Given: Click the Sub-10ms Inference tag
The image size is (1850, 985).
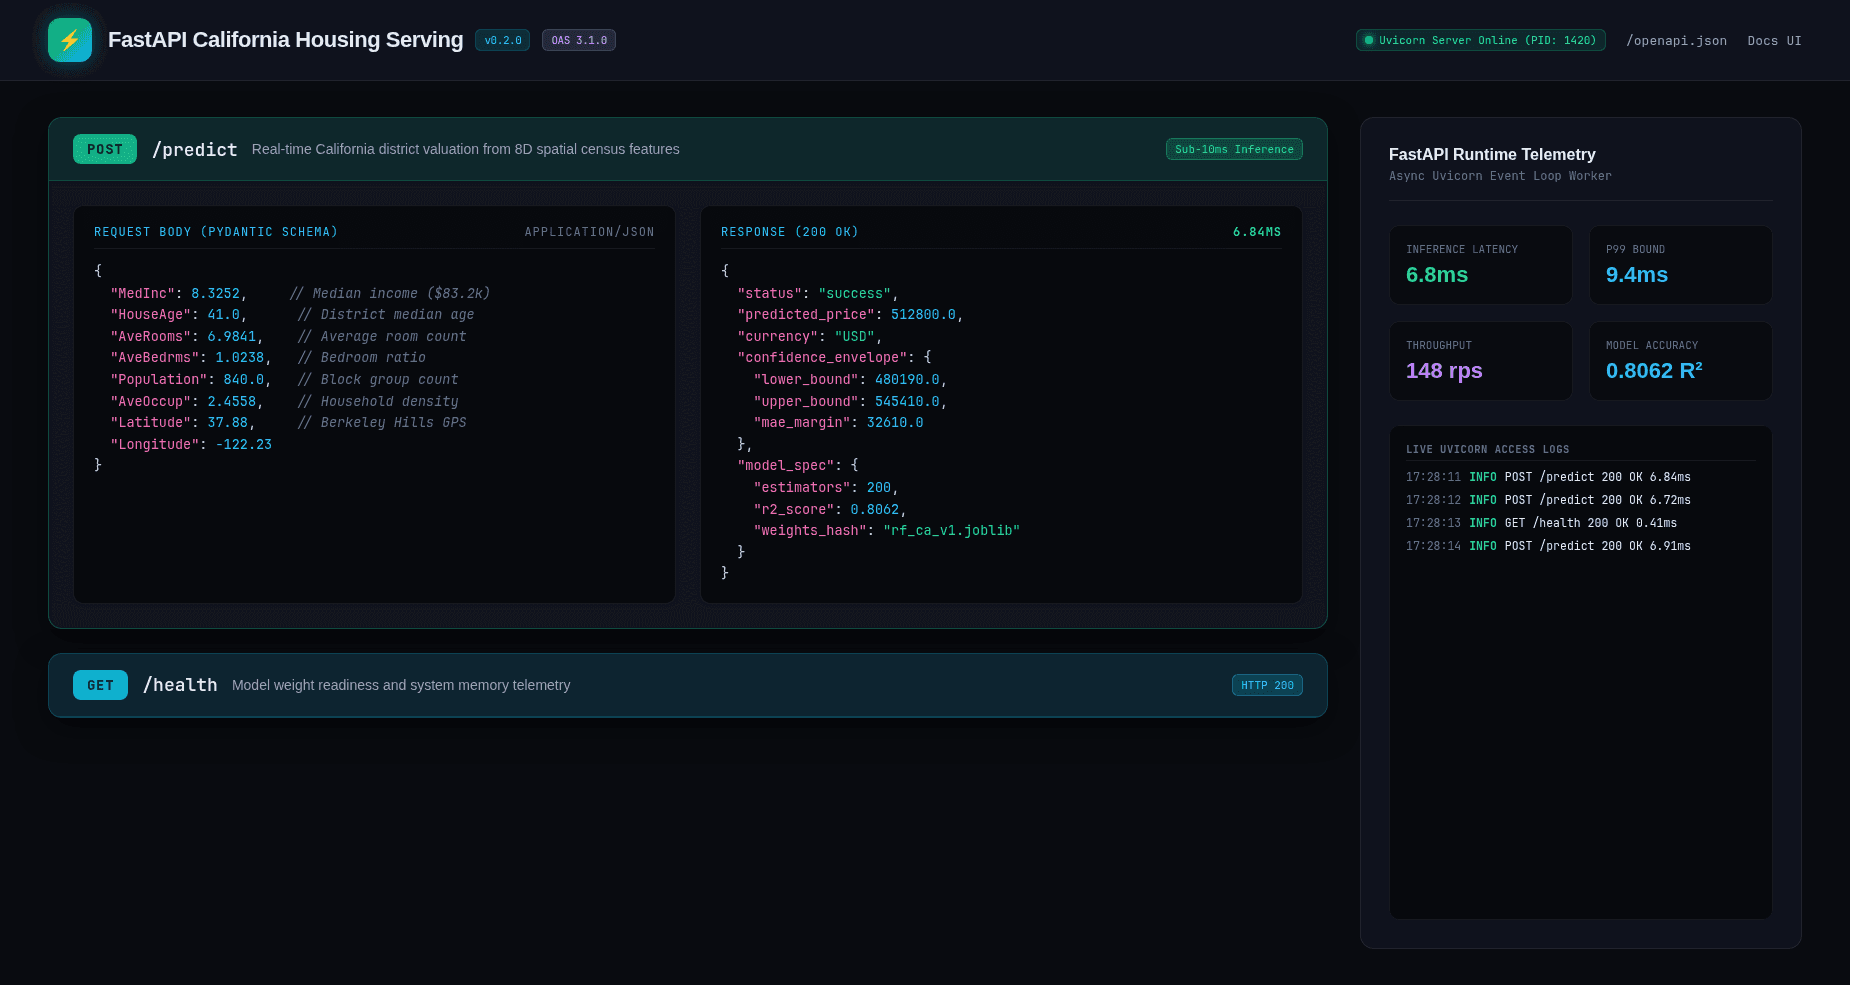Looking at the screenshot, I should (x=1234, y=149).
